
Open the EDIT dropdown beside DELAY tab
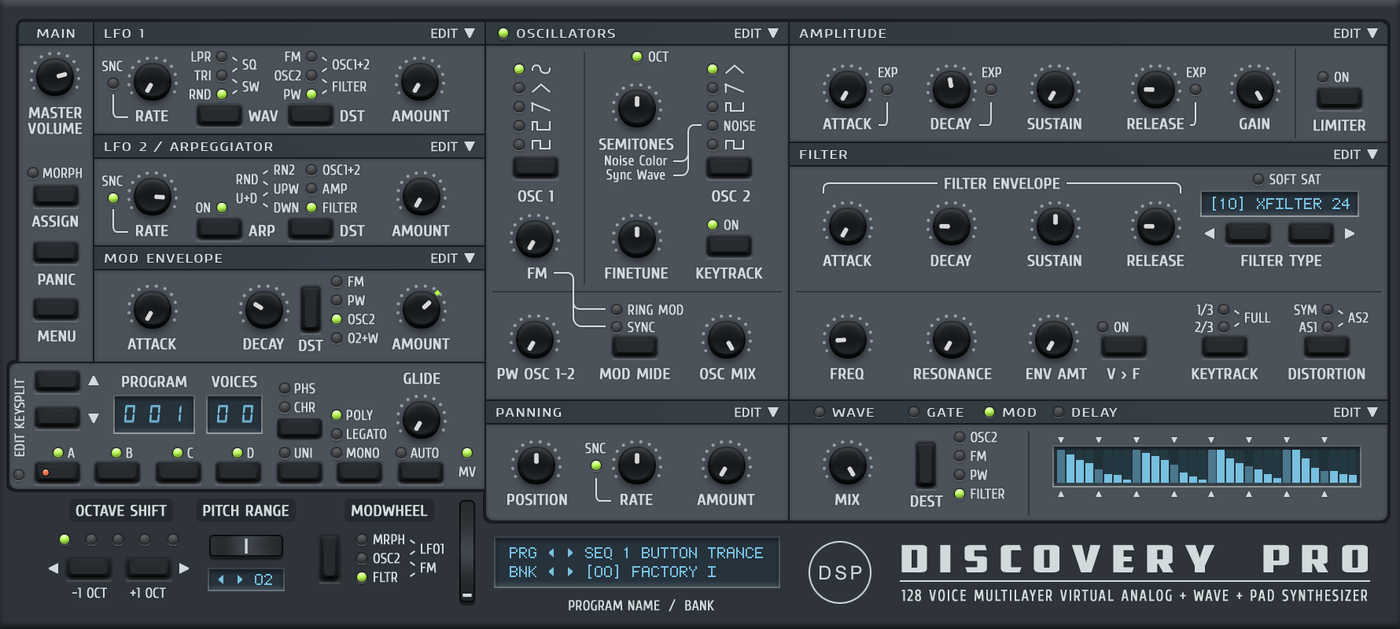coord(1355,412)
